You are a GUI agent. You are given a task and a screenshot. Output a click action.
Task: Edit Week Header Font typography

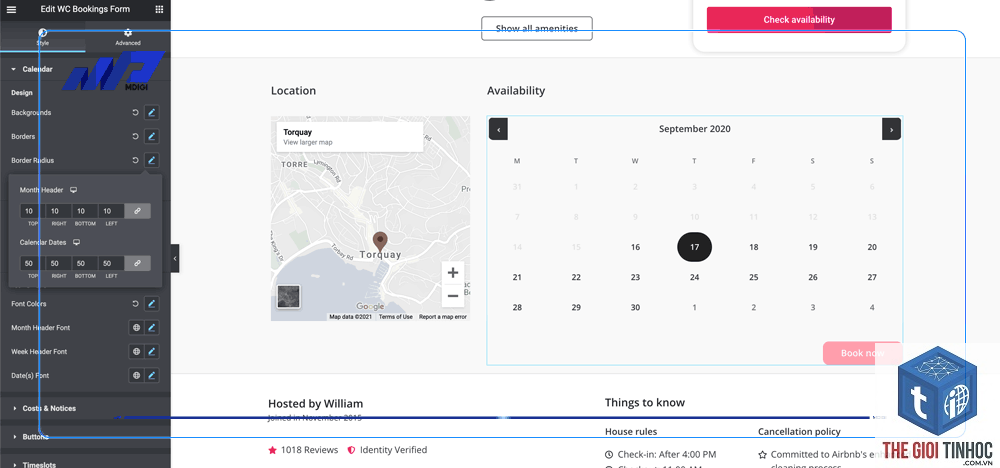pyautogui.click(x=152, y=351)
